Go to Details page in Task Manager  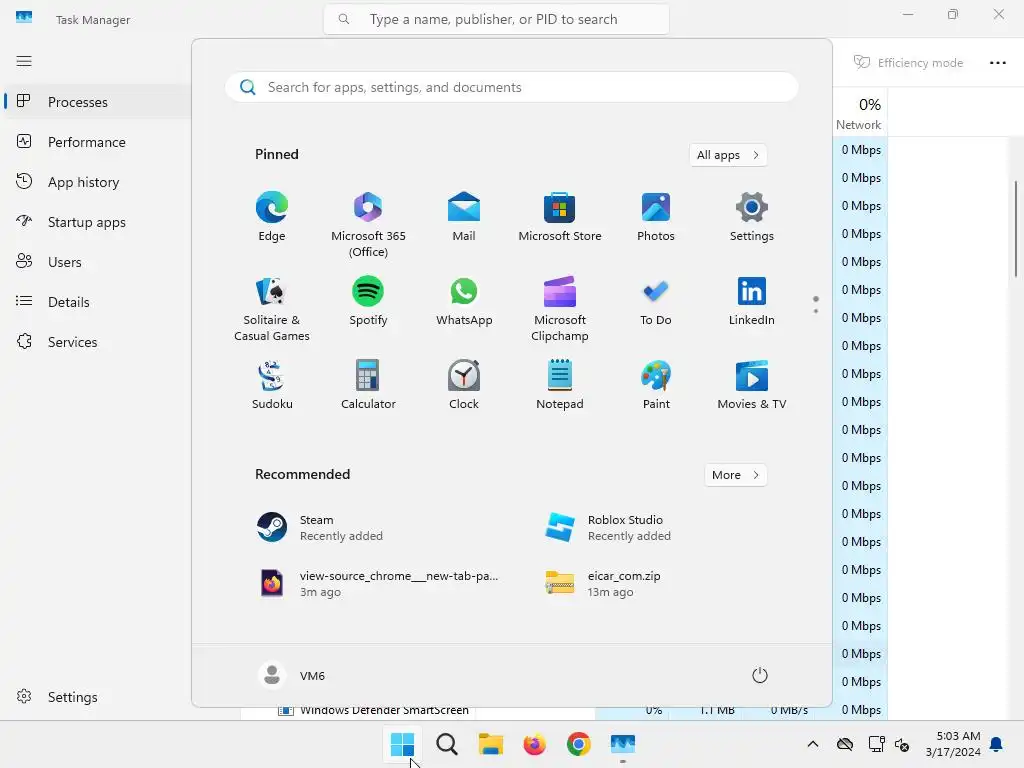tap(97, 302)
